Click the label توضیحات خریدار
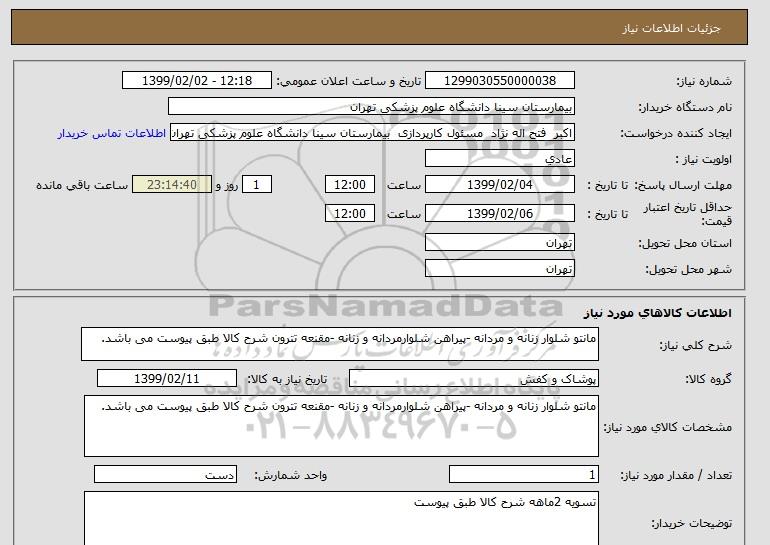Viewport: 770px width, 545px height. [x=692, y=523]
